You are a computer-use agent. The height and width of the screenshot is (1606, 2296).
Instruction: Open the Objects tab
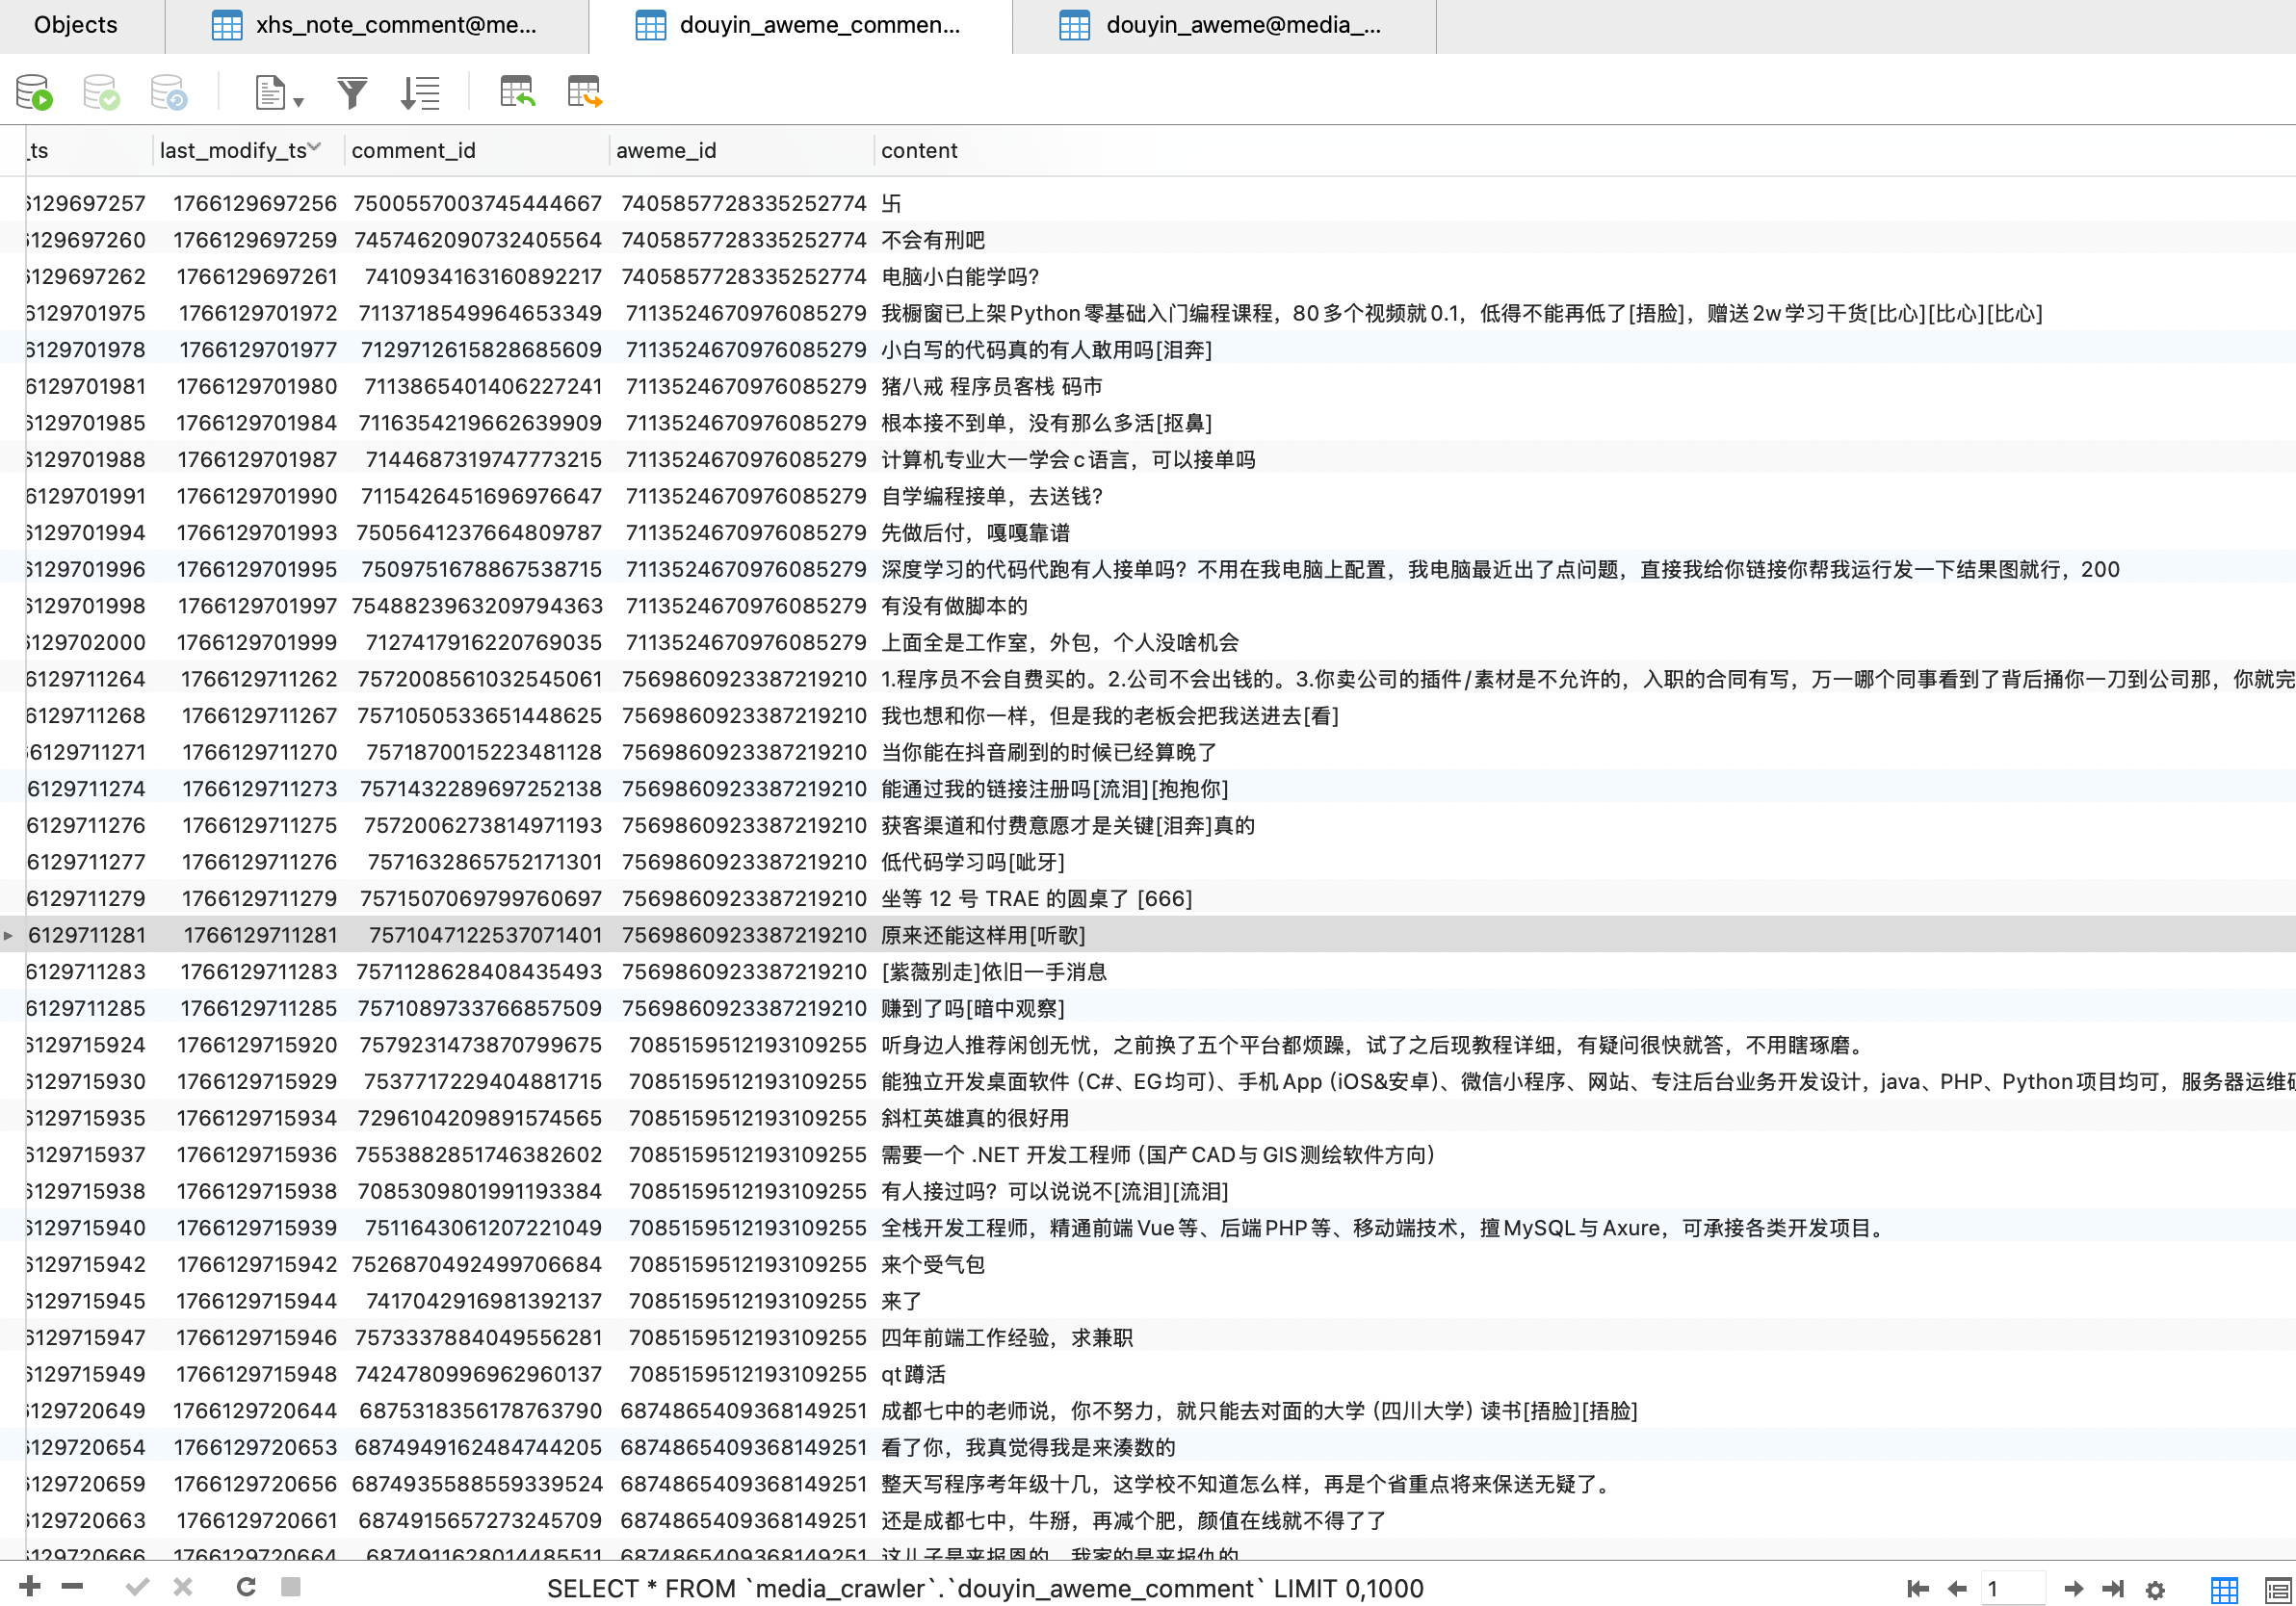coord(75,25)
